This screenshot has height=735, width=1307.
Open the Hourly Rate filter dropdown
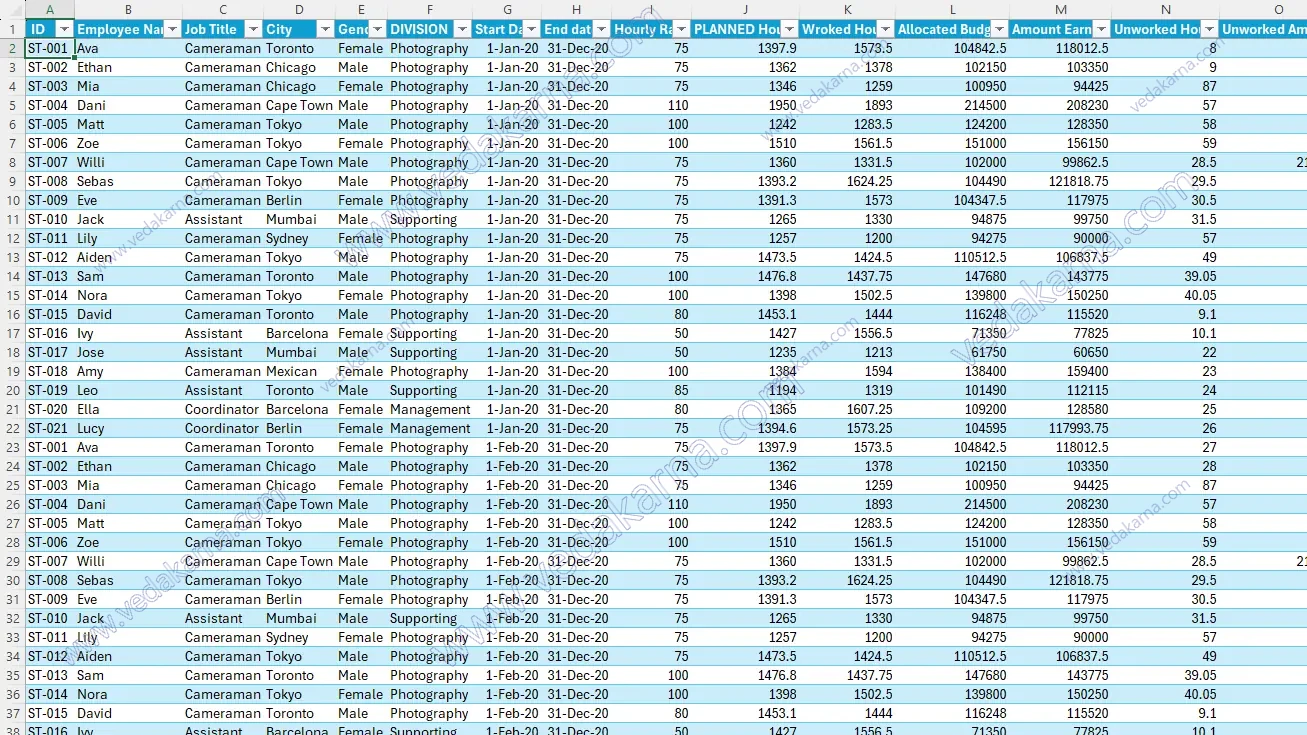coord(681,29)
